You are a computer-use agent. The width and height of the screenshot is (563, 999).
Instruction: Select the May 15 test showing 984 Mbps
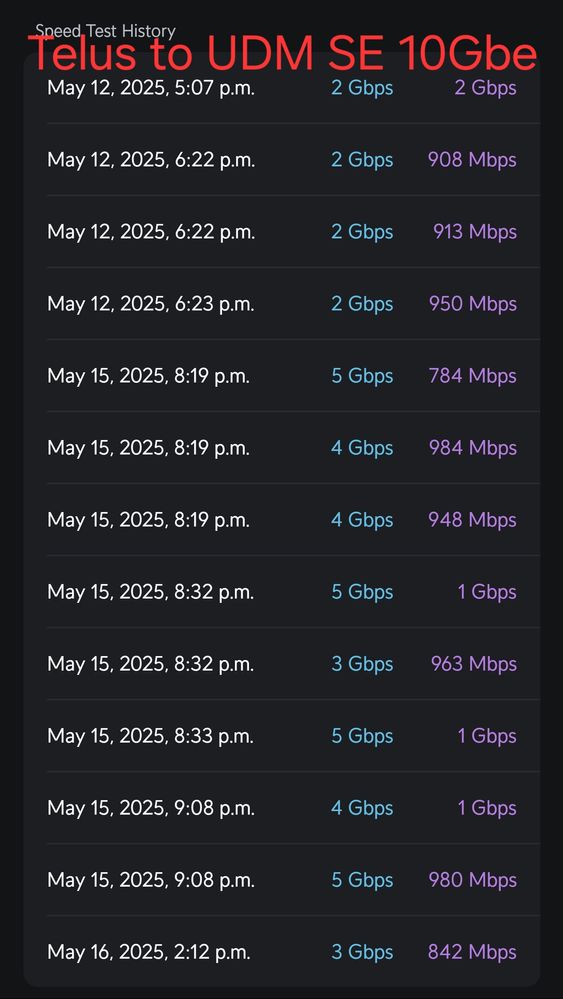(x=282, y=447)
